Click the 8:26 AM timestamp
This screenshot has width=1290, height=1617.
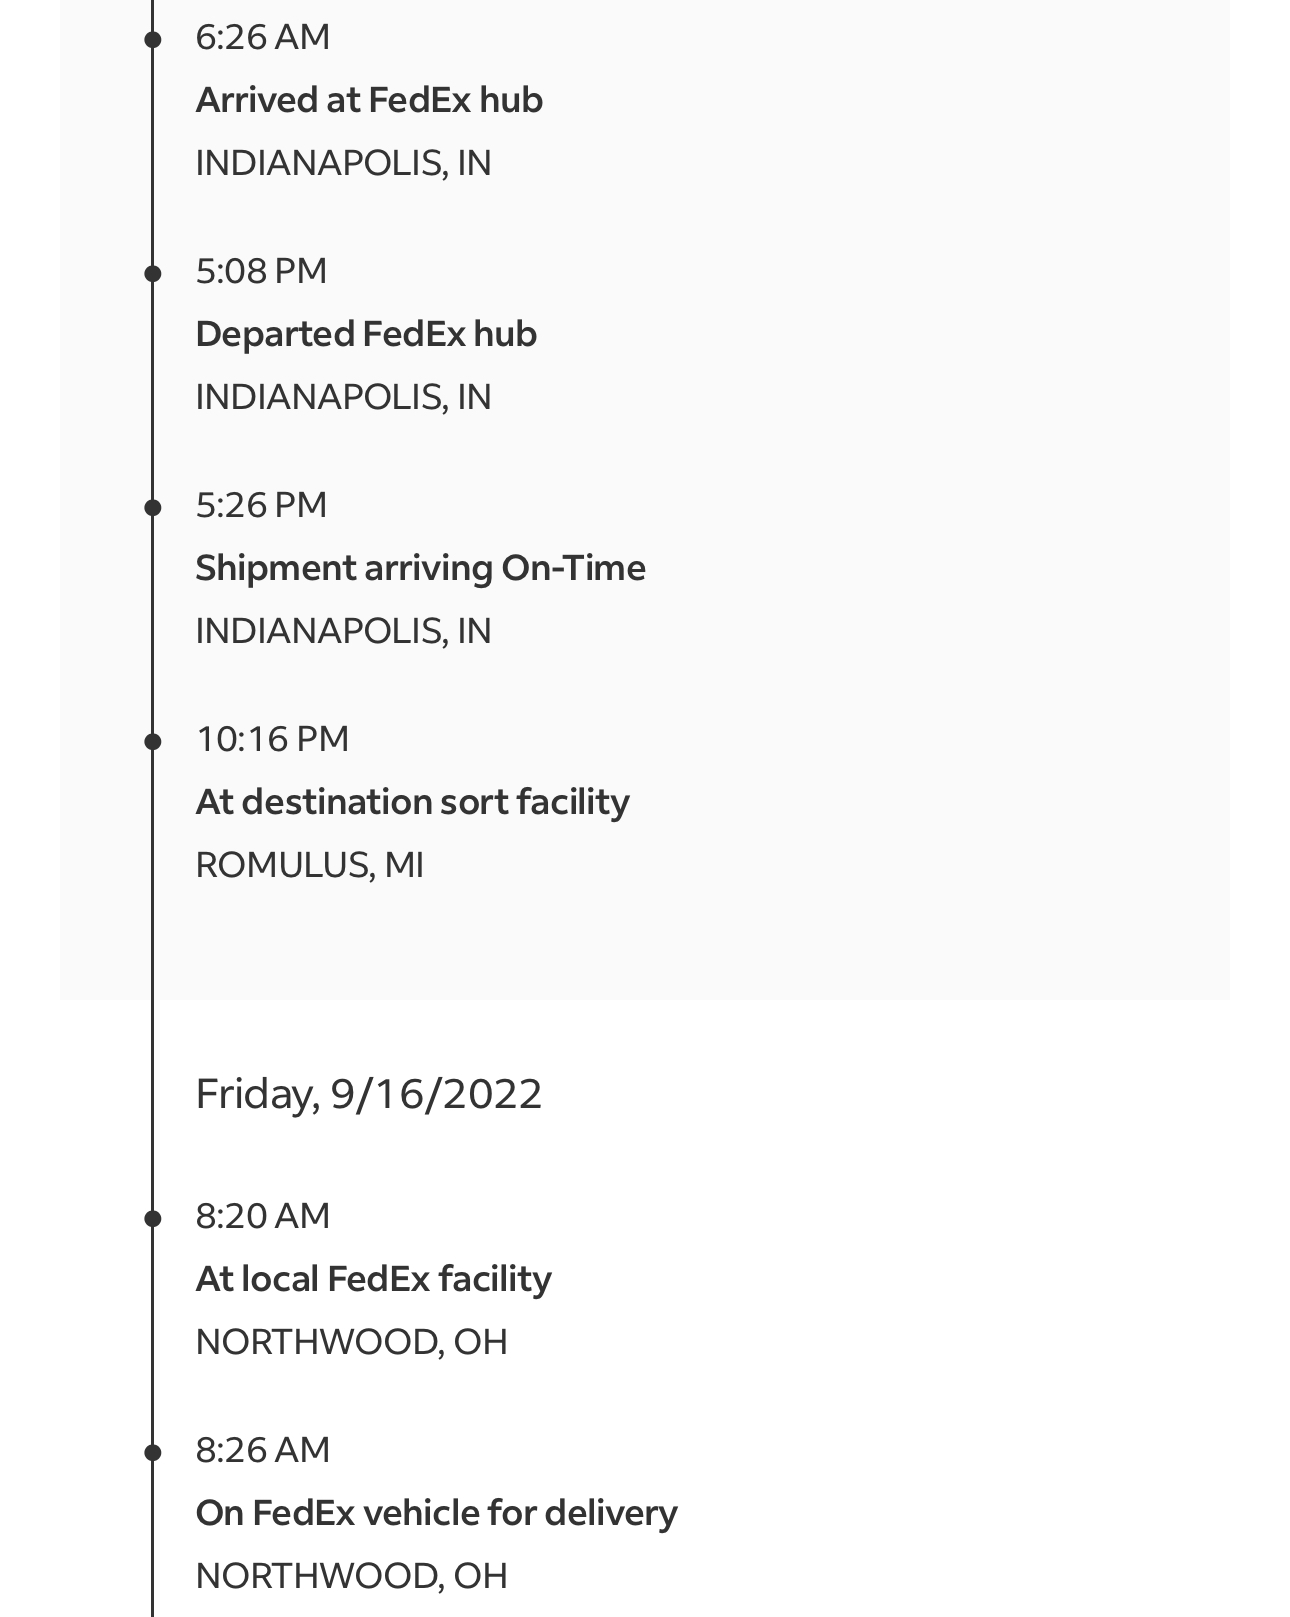coord(262,1450)
